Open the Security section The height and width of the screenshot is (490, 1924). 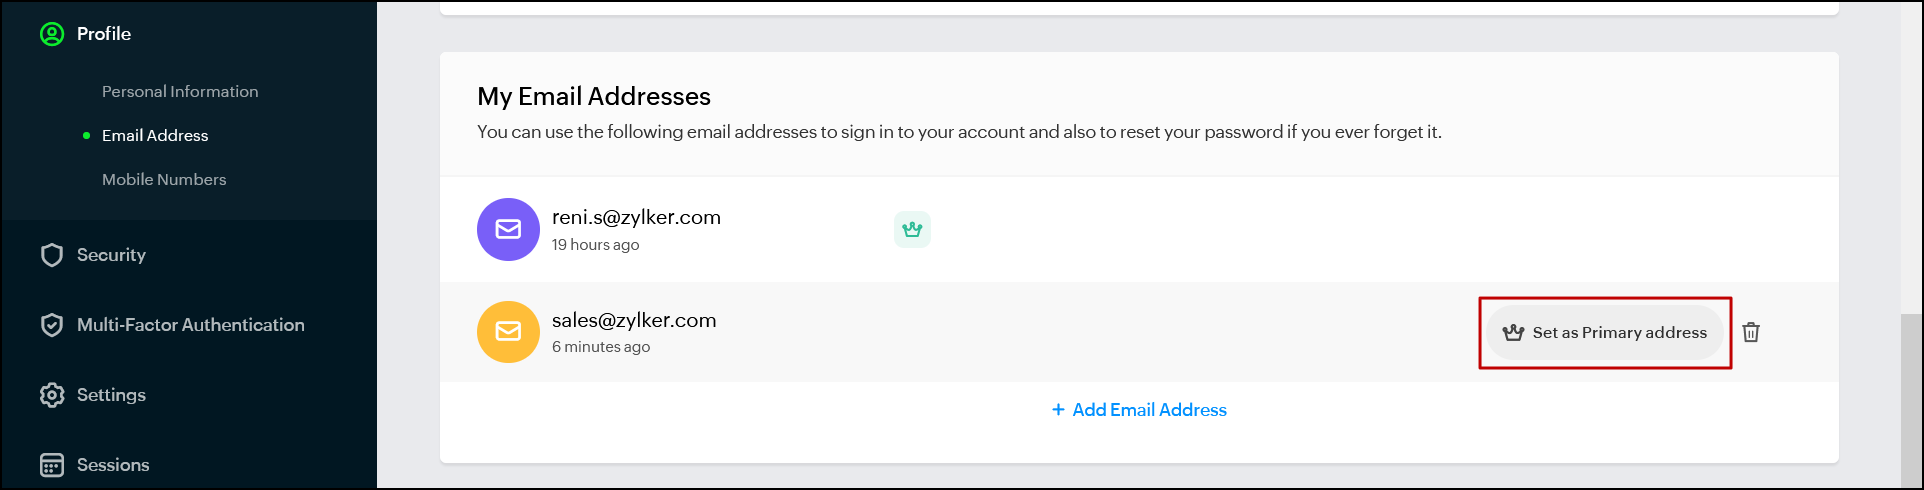pyautogui.click(x=111, y=255)
